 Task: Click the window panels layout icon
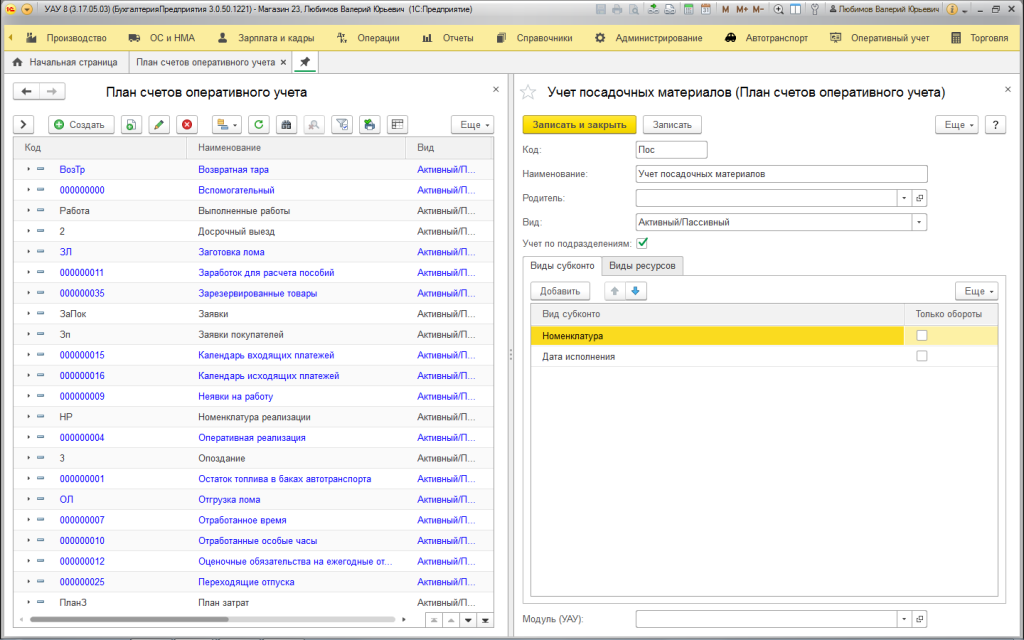795,9
